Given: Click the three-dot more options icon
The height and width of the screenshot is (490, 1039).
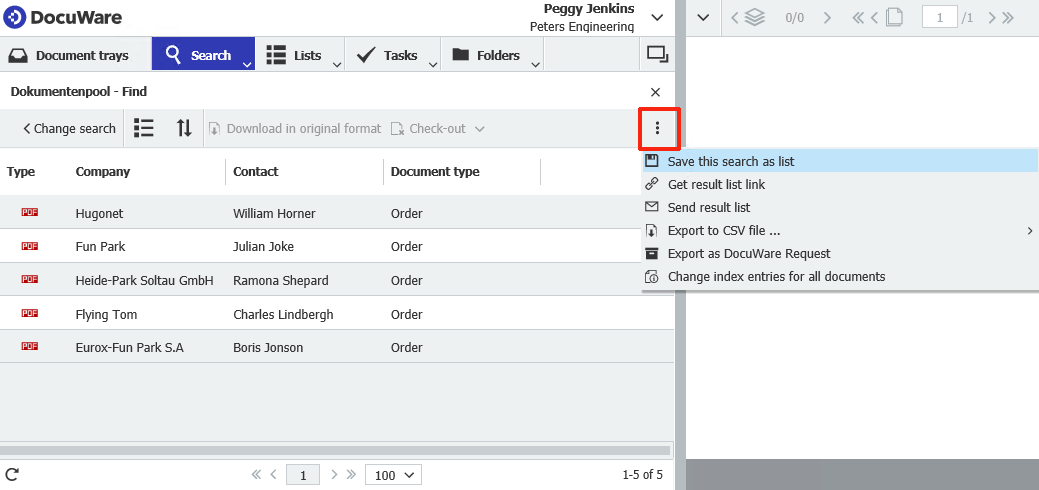Looking at the screenshot, I should click(657, 128).
